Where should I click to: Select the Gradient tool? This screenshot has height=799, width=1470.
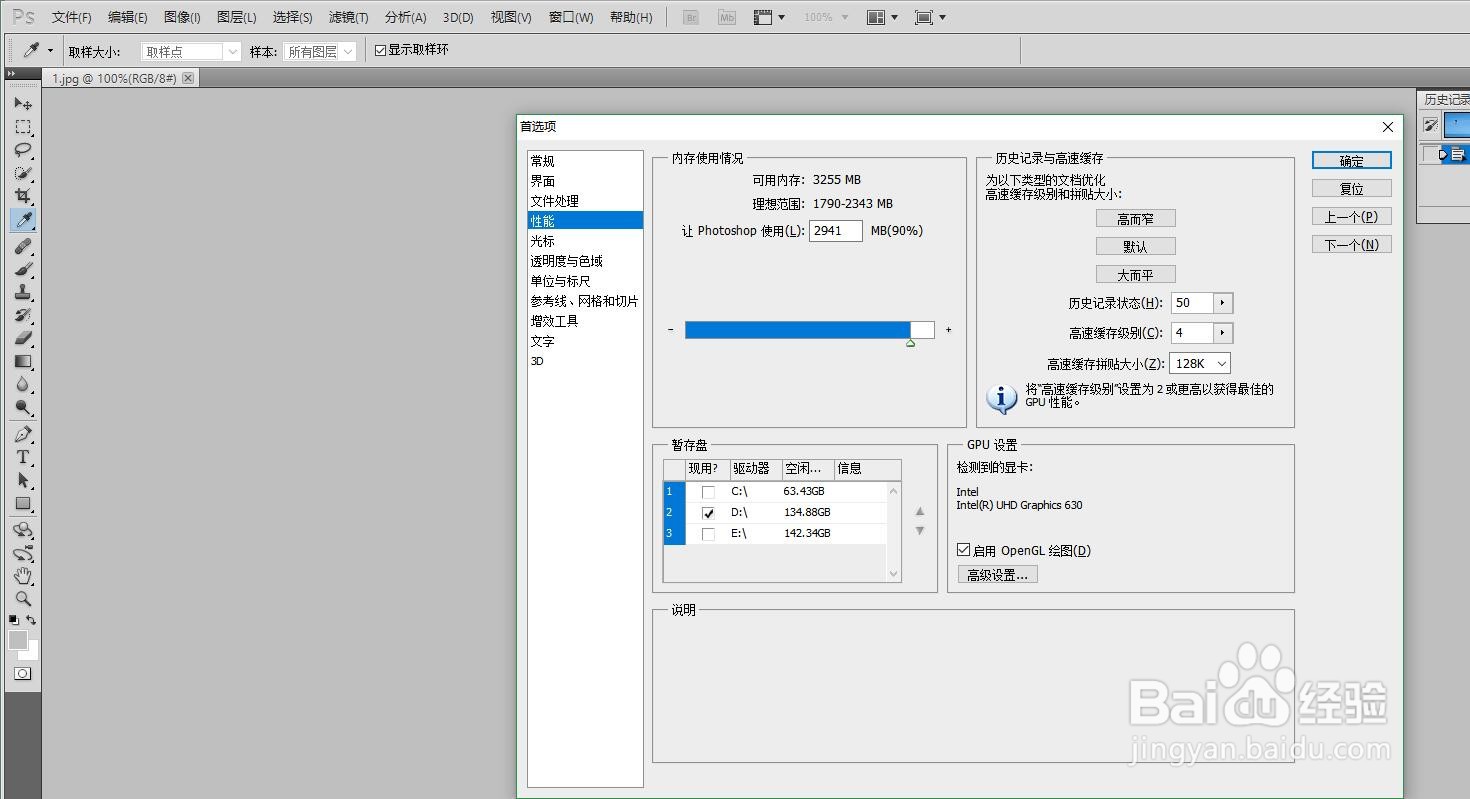coord(23,361)
